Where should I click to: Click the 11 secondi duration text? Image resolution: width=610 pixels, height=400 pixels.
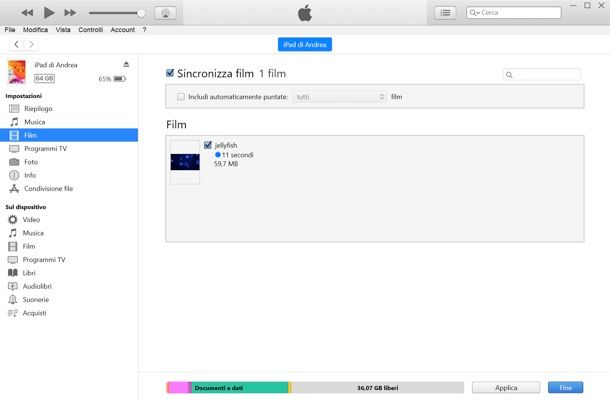coord(237,155)
